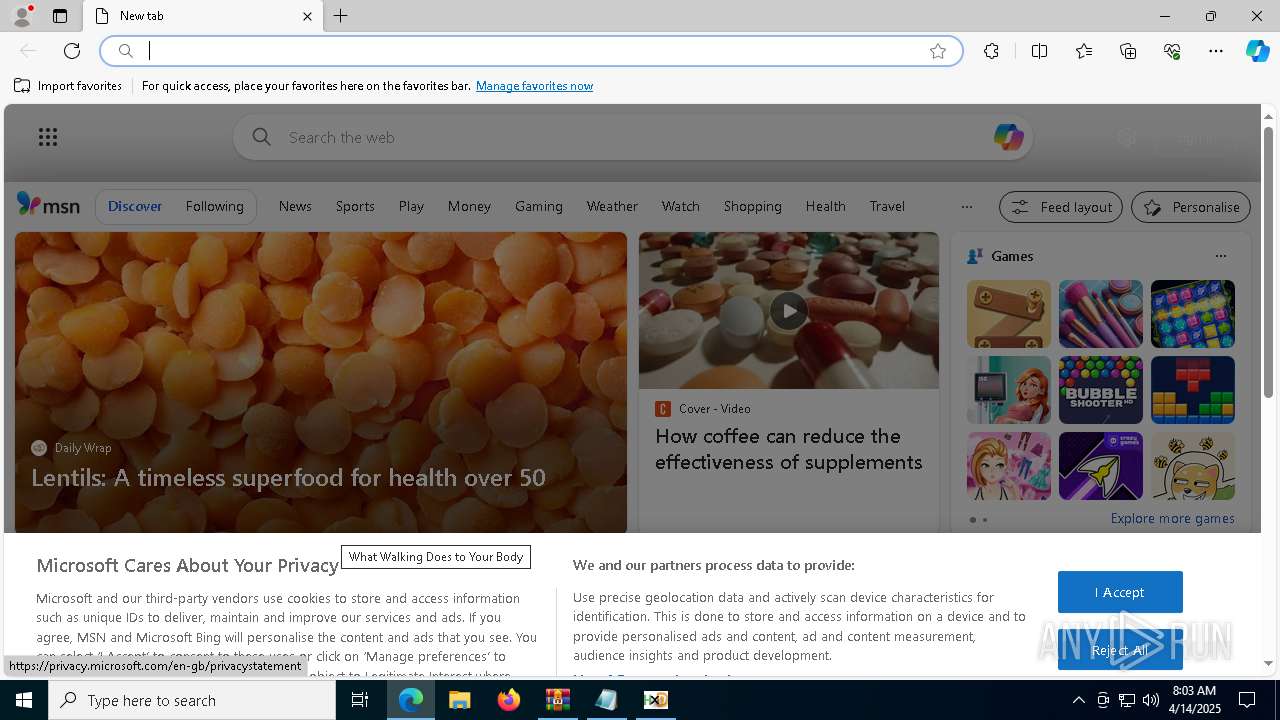The height and width of the screenshot is (720, 1280).
Task: Open the lentils superfood article
Action: click(288, 478)
